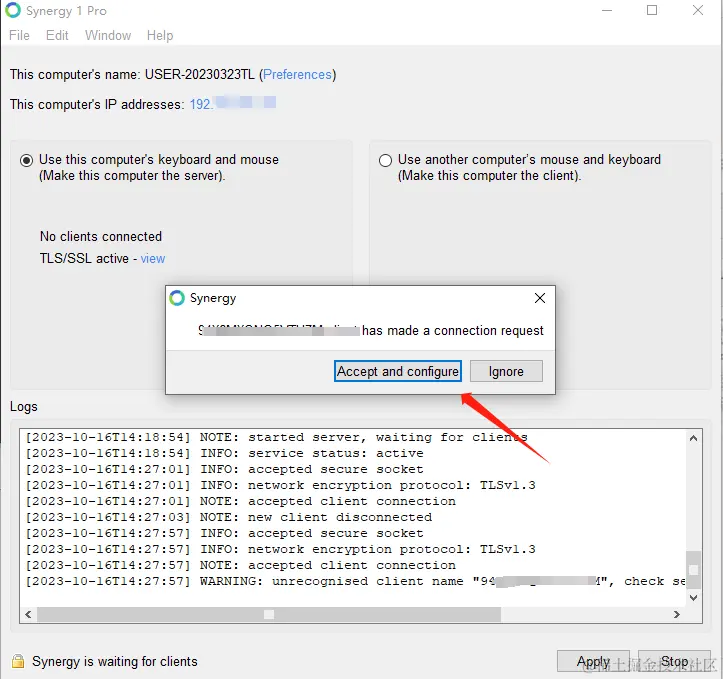
Task: Click the log scroll down arrow
Action: pyautogui.click(x=693, y=597)
